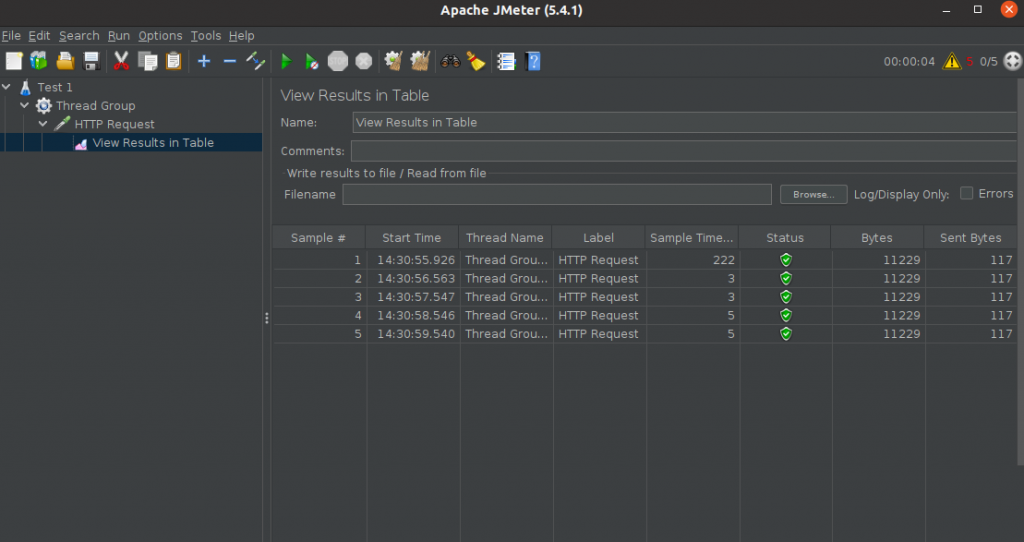Save the test plan with floppy icon

pyautogui.click(x=91, y=61)
